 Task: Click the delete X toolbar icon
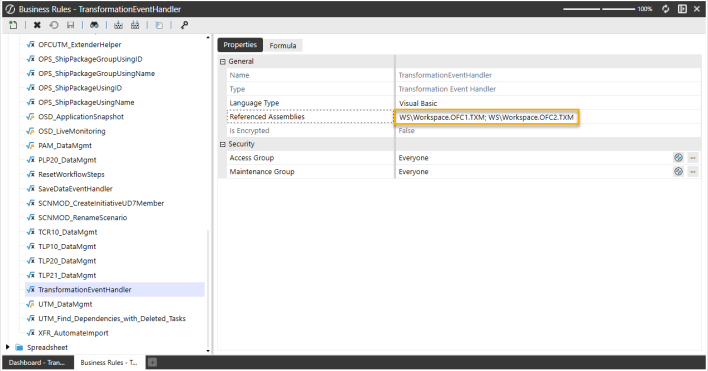[x=37, y=25]
